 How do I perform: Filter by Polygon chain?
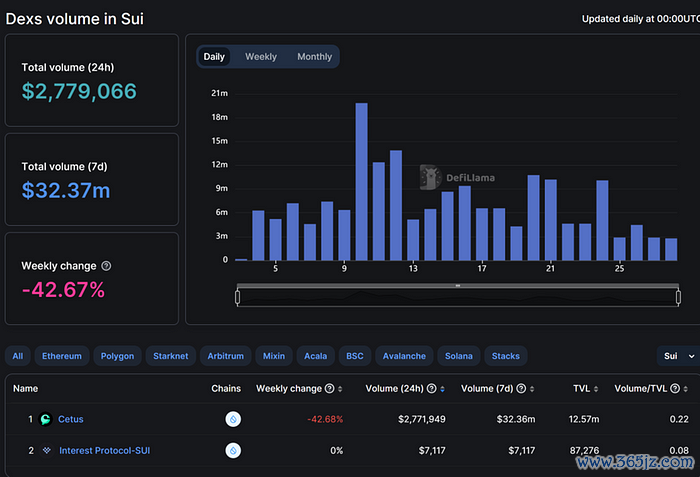pos(117,356)
